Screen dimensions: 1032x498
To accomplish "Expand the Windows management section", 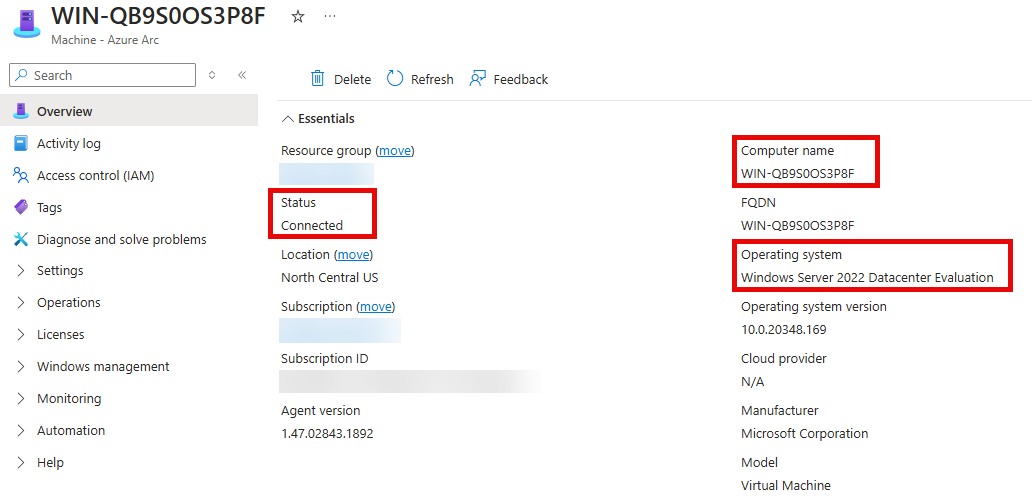I will (x=103, y=367).
